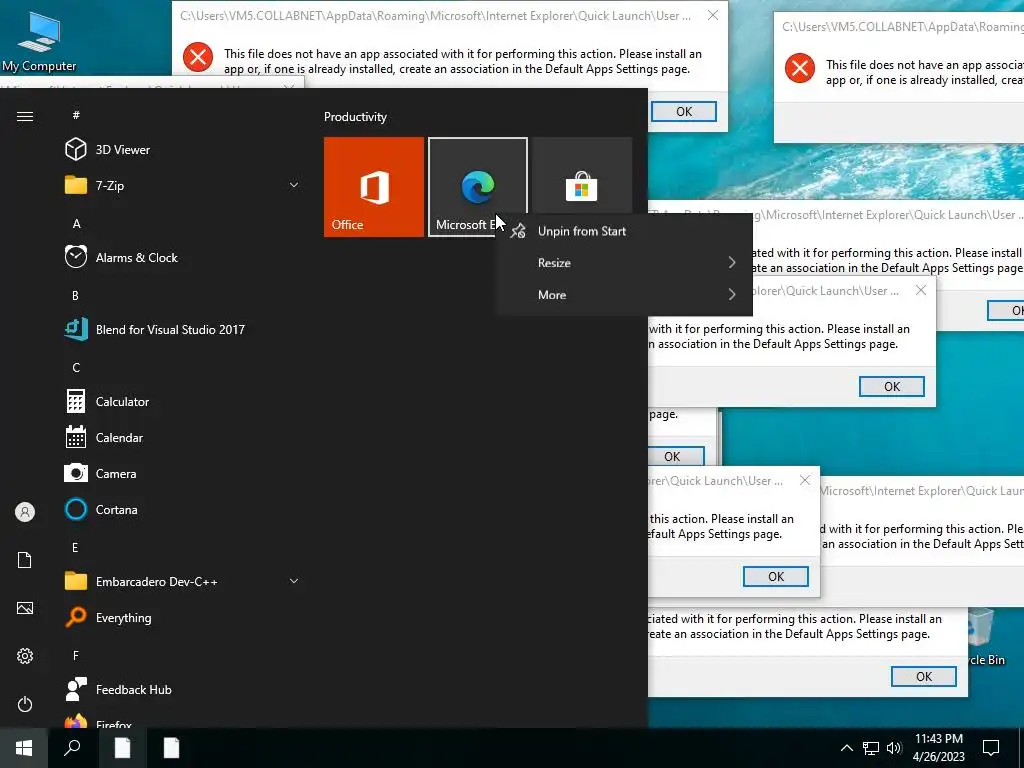Click the 'B' letter header in app list
The image size is (1024, 768).
point(76,295)
